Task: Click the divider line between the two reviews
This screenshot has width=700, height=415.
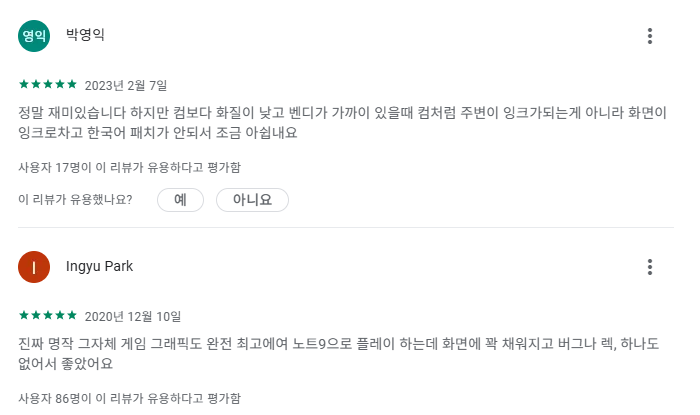Action: click(x=346, y=228)
